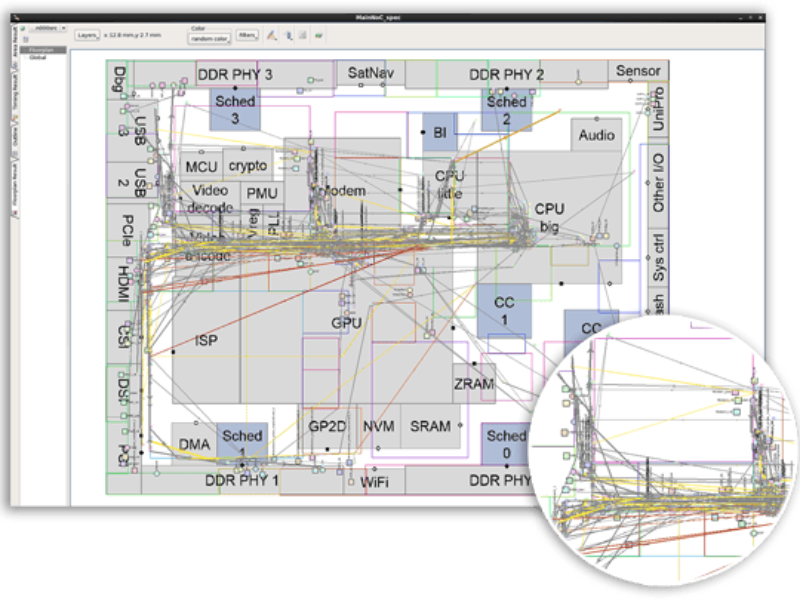This screenshot has height=600, width=800.
Task: Click the pushpin toolbar icon next to Filters
Action: click(289, 34)
